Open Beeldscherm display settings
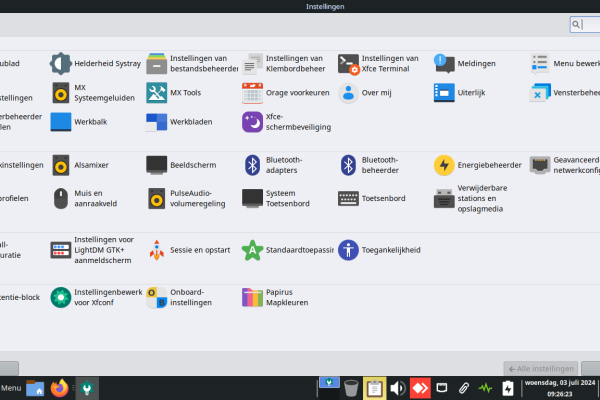The height and width of the screenshot is (400, 600). pos(158,165)
